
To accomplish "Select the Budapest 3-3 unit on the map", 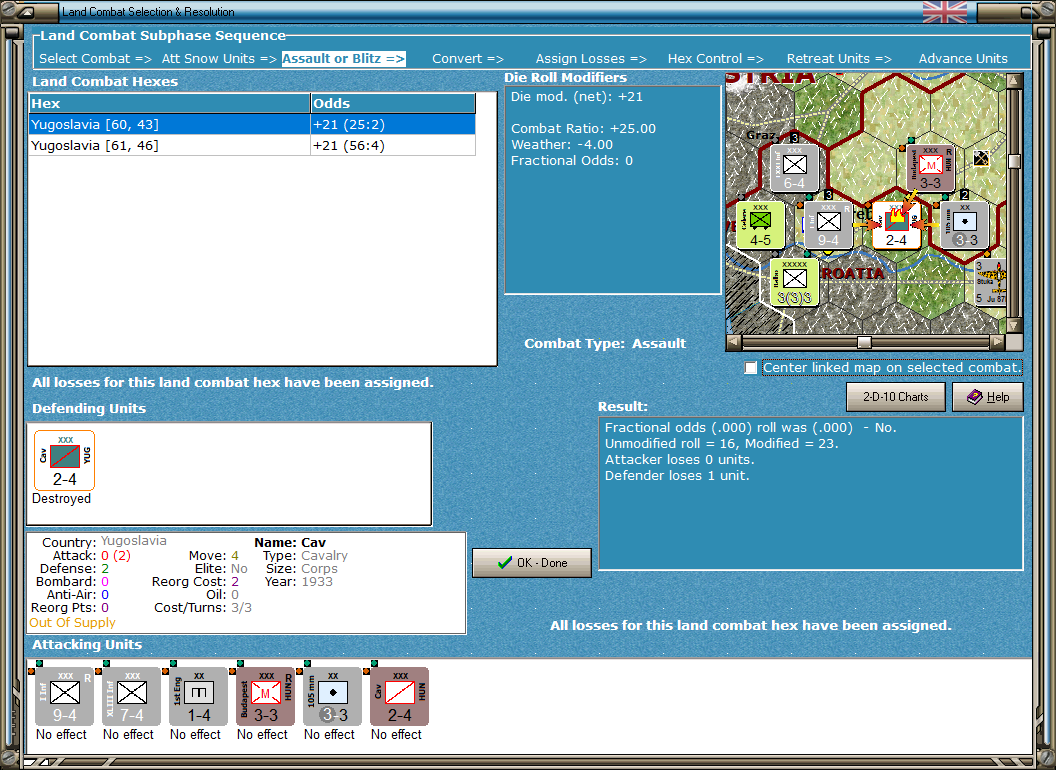I will tap(930, 168).
